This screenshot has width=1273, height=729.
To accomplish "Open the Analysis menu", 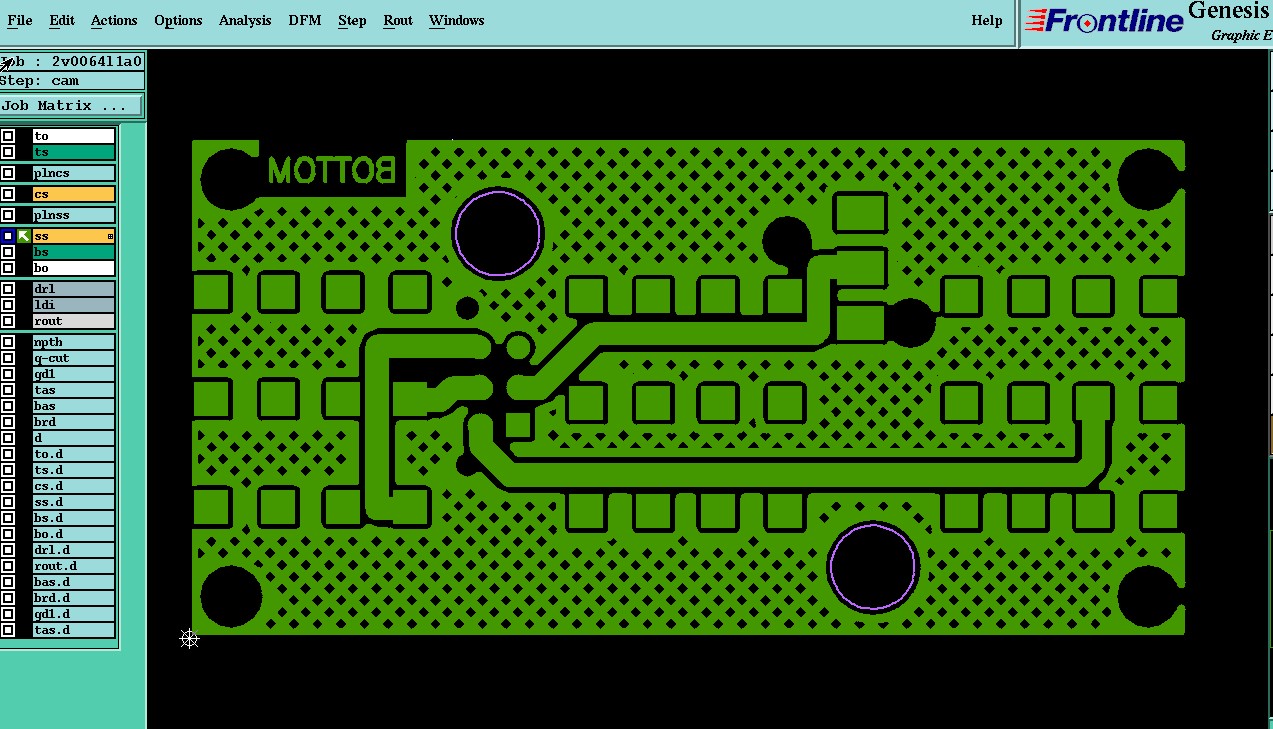I will coord(245,20).
